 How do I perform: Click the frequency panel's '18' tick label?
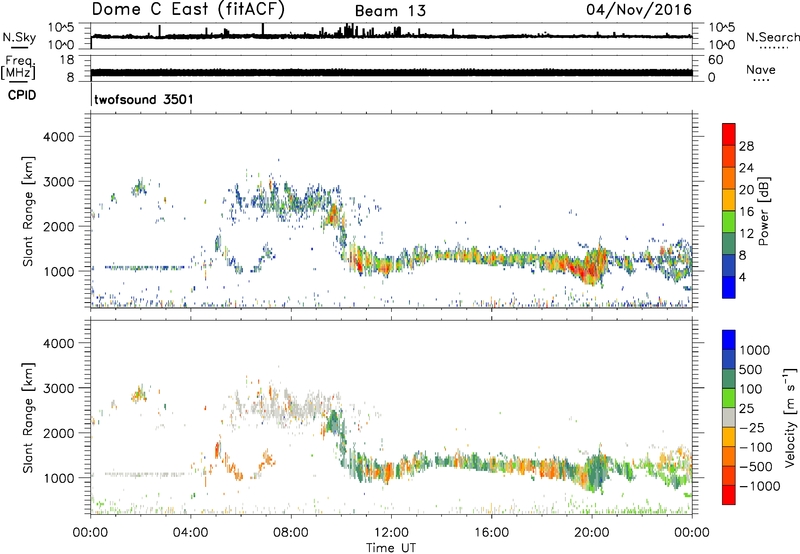(x=67, y=60)
